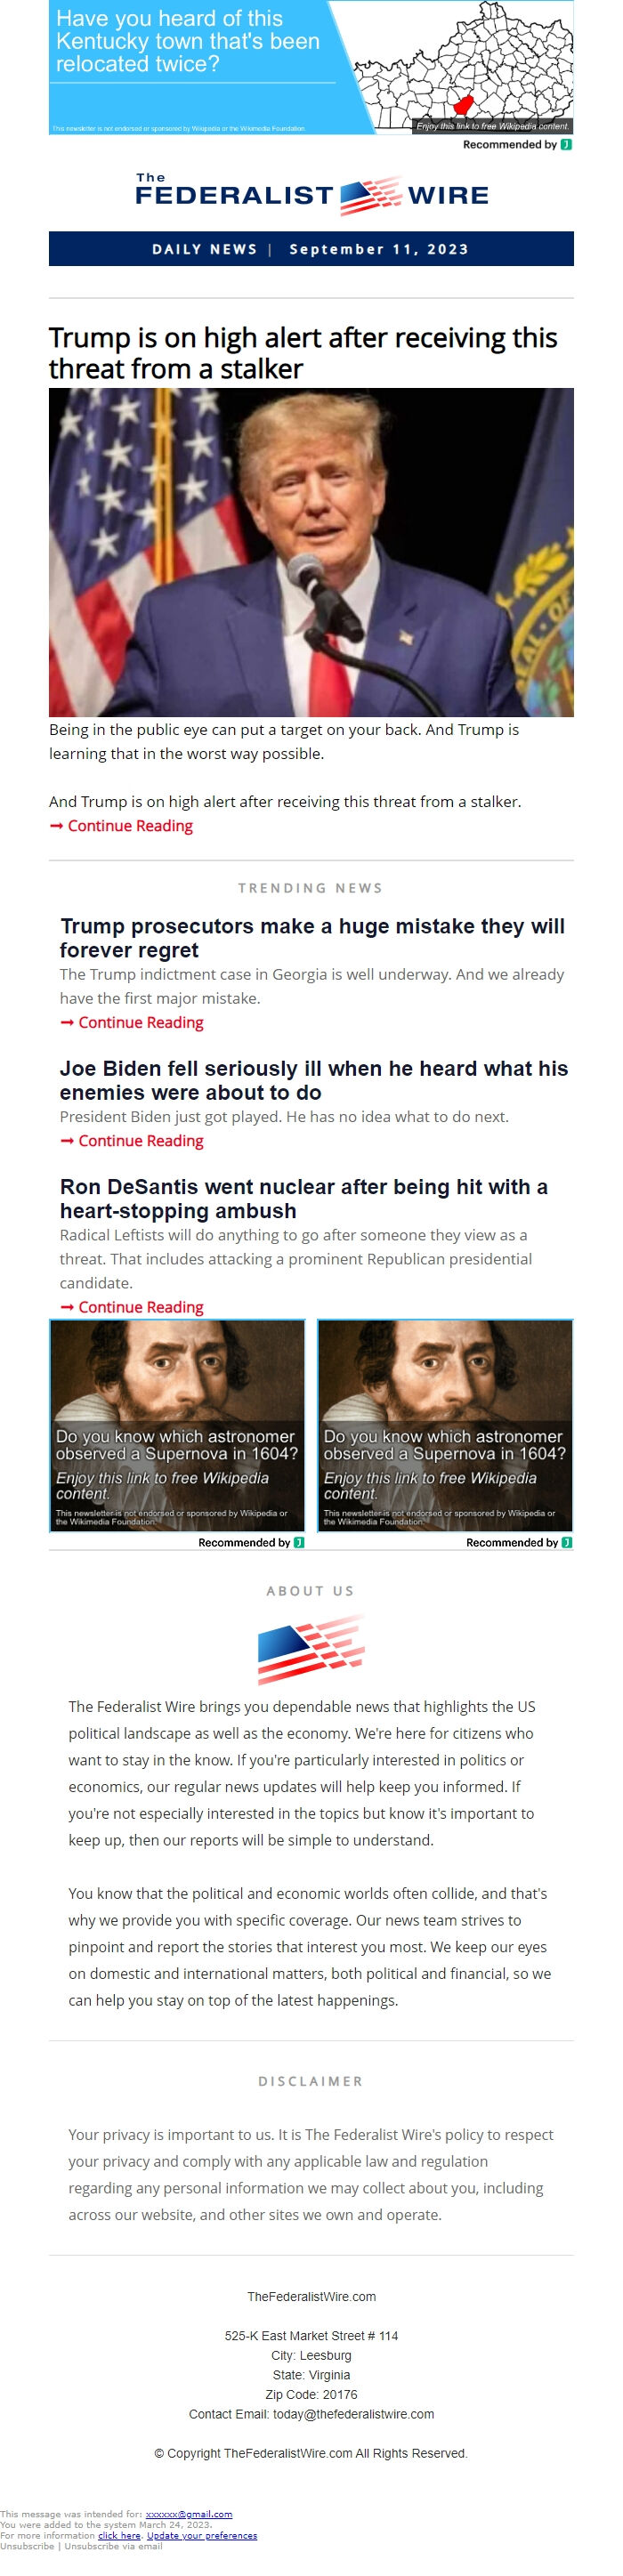Open the Trump prosecutors mistake headline
This screenshot has height=2576, width=623.
click(311, 938)
